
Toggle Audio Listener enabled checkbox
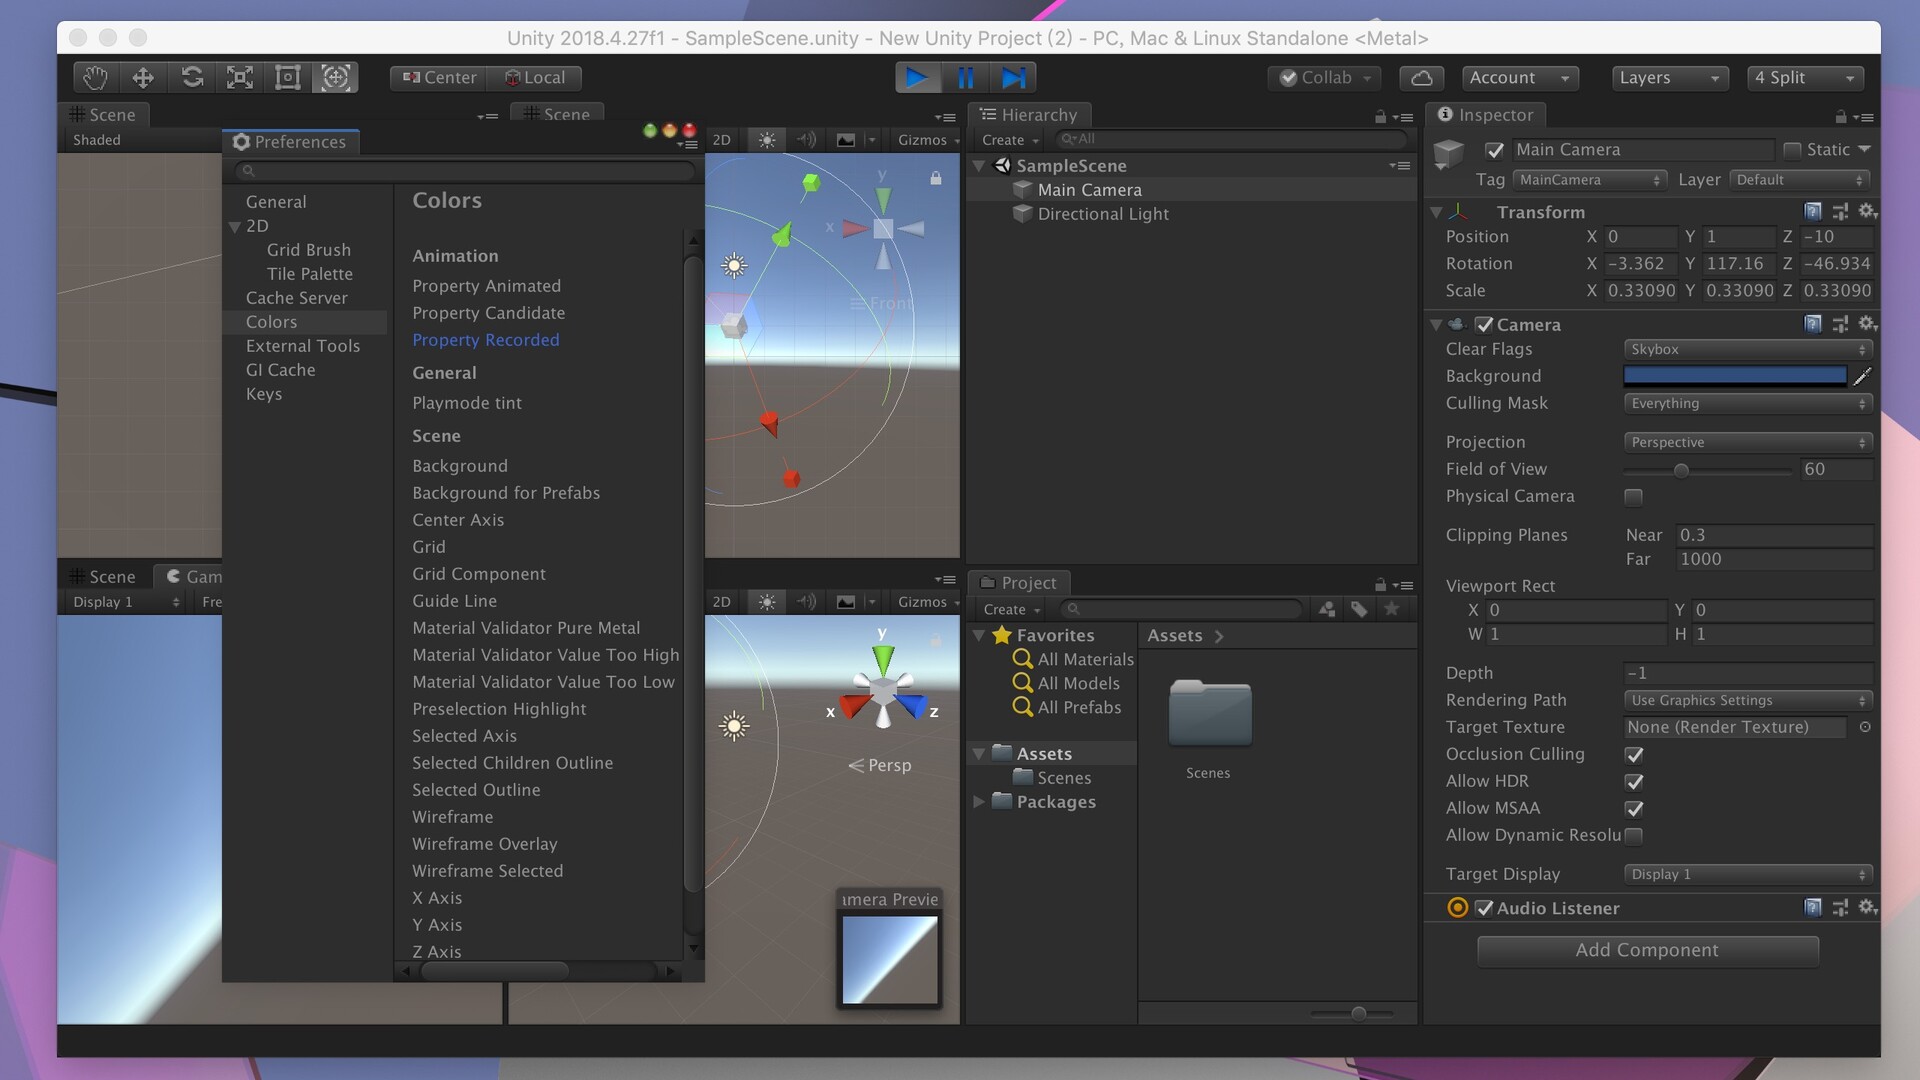point(1484,908)
